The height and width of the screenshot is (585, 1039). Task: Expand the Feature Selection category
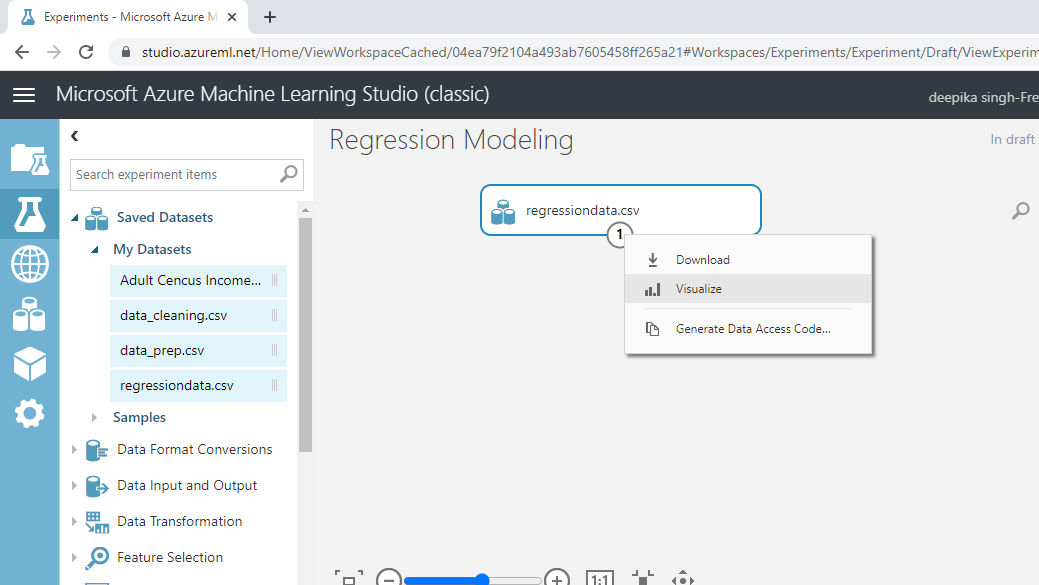tap(74, 557)
